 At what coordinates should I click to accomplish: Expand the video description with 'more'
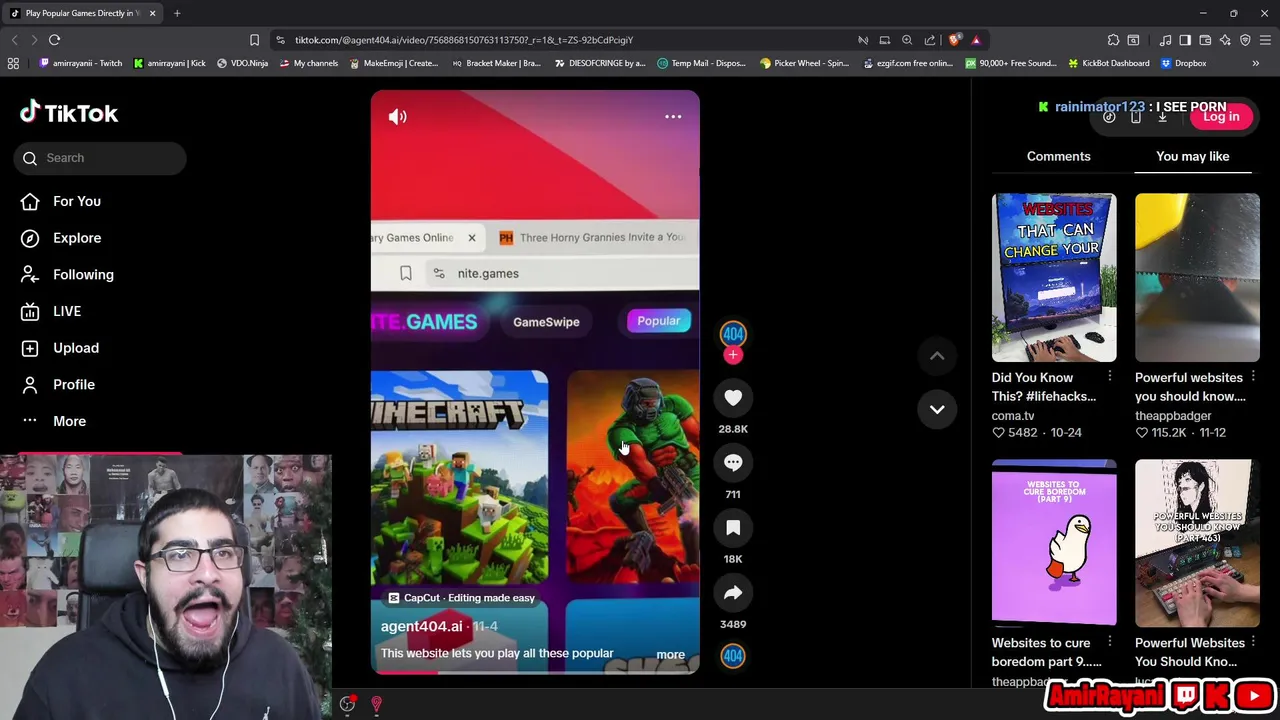670,655
